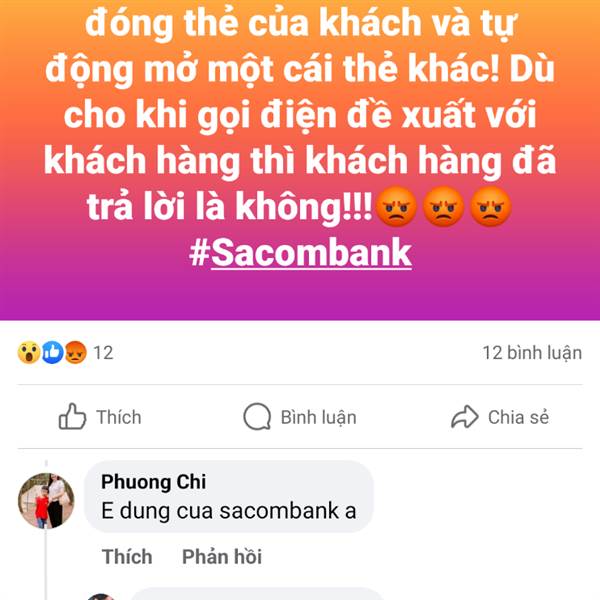Tap the gradient post status text
This screenshot has width=600, height=600.
coord(300,115)
